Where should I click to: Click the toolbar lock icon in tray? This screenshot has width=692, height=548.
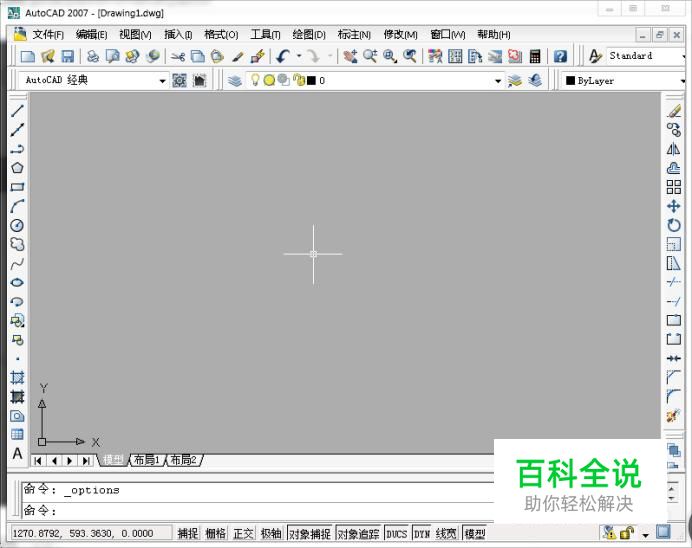(x=626, y=533)
